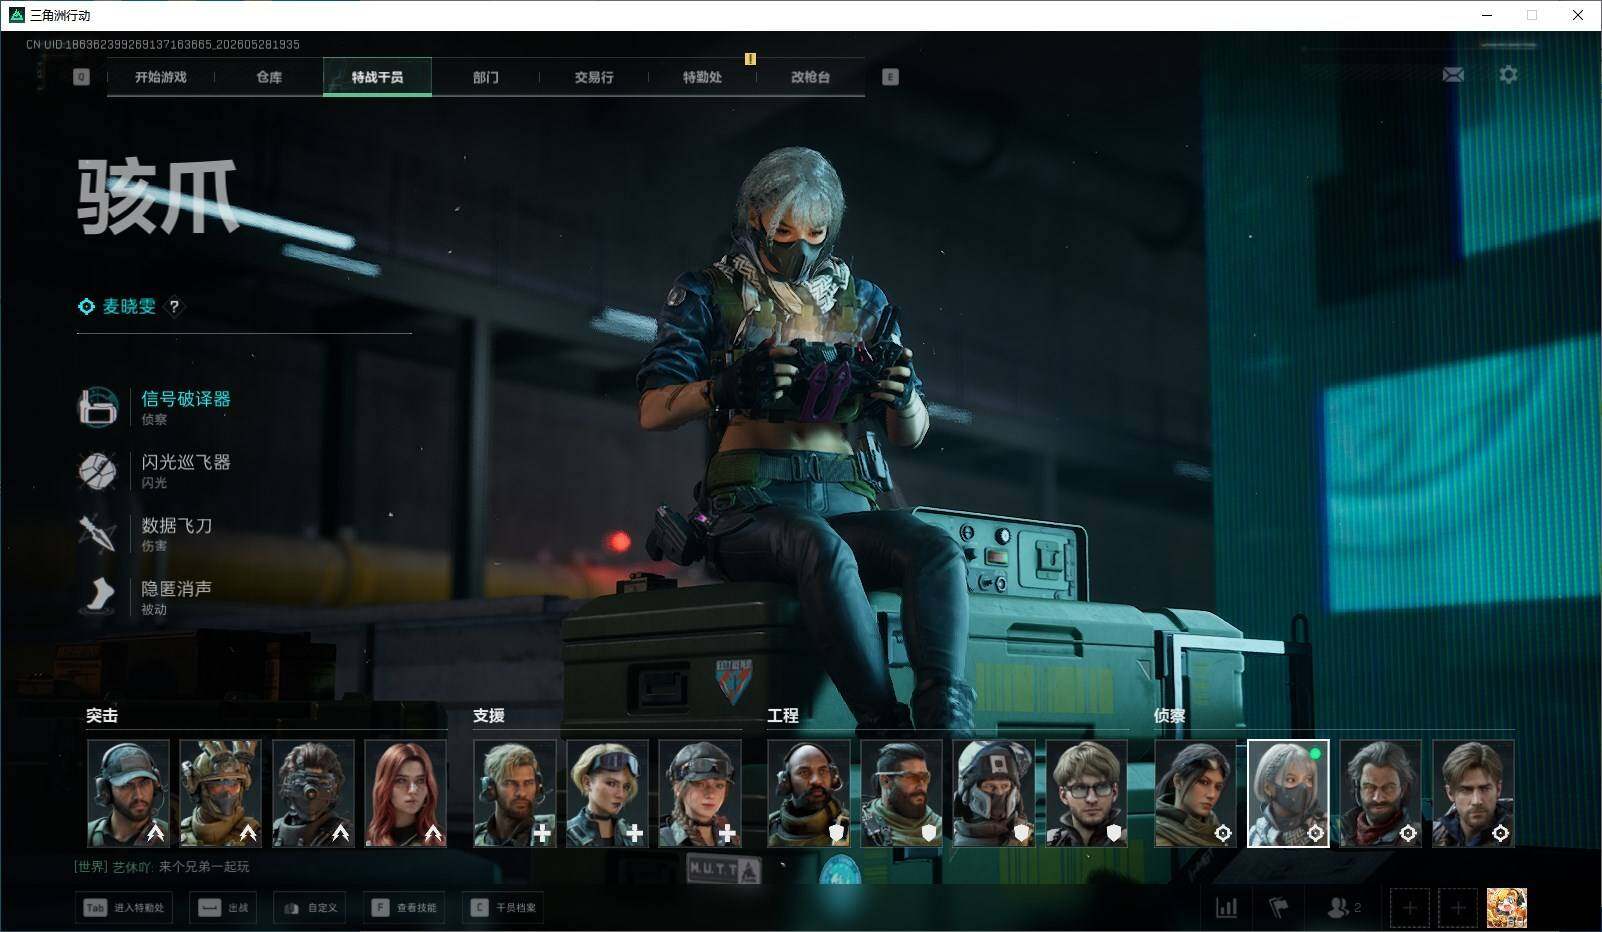Click the CN UID text line
The image size is (1602, 932).
point(163,44)
